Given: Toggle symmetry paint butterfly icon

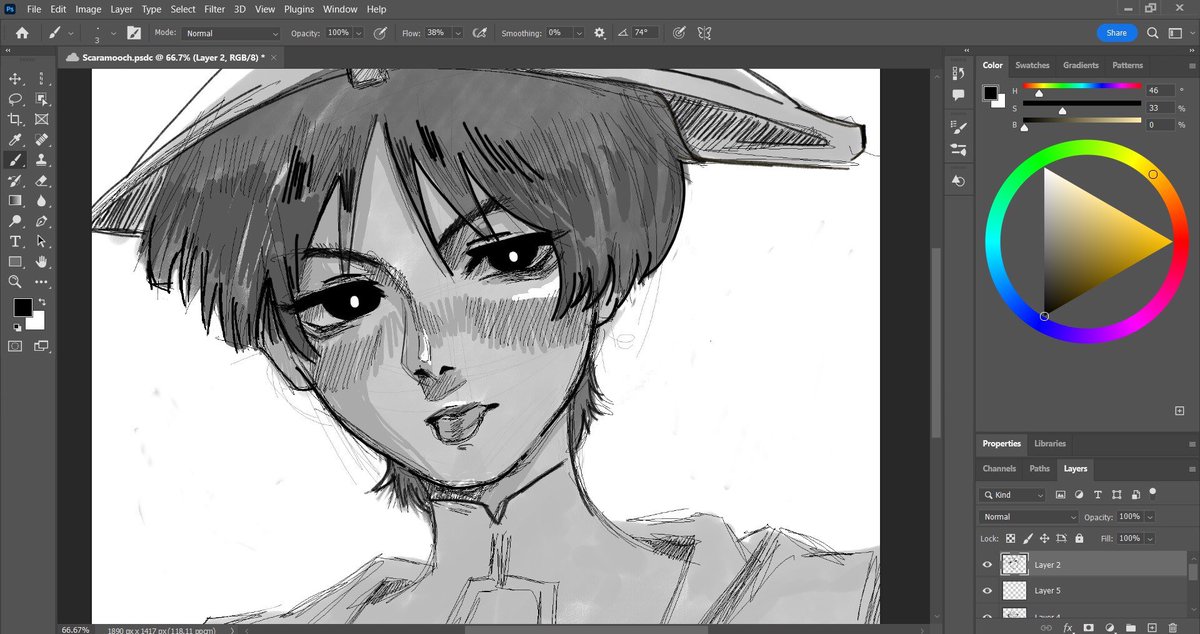Looking at the screenshot, I should click(704, 33).
